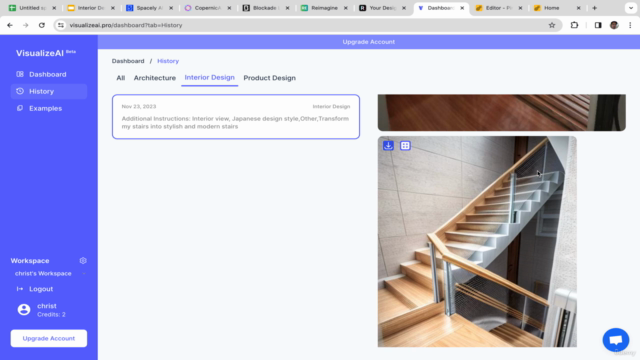Click the christ user avatar icon
Image resolution: width=640 pixels, height=360 pixels.
[x=24, y=309]
